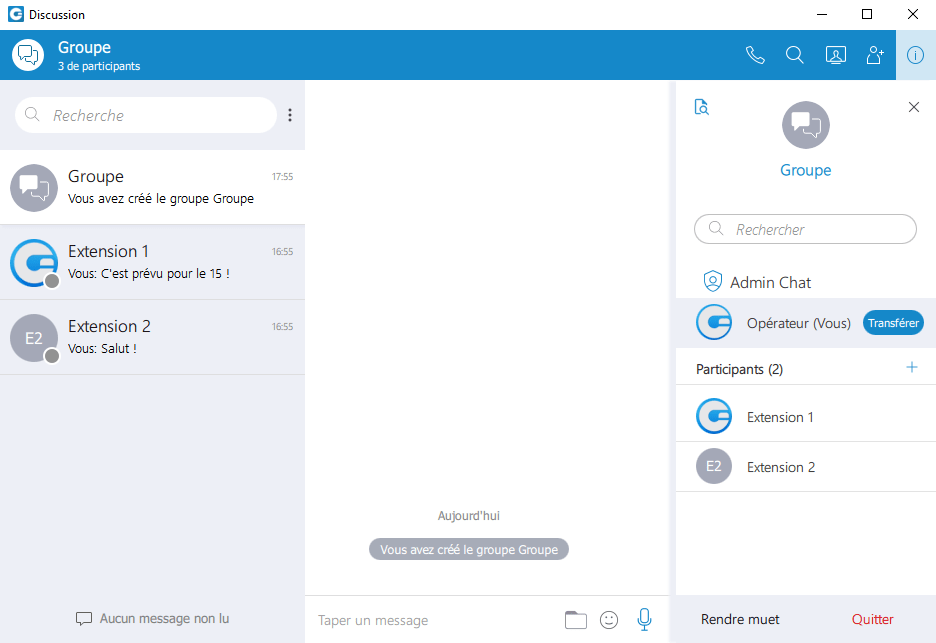Screen dimensions: 936x643
Task: Click Quitter to leave the group
Action: click(x=872, y=619)
